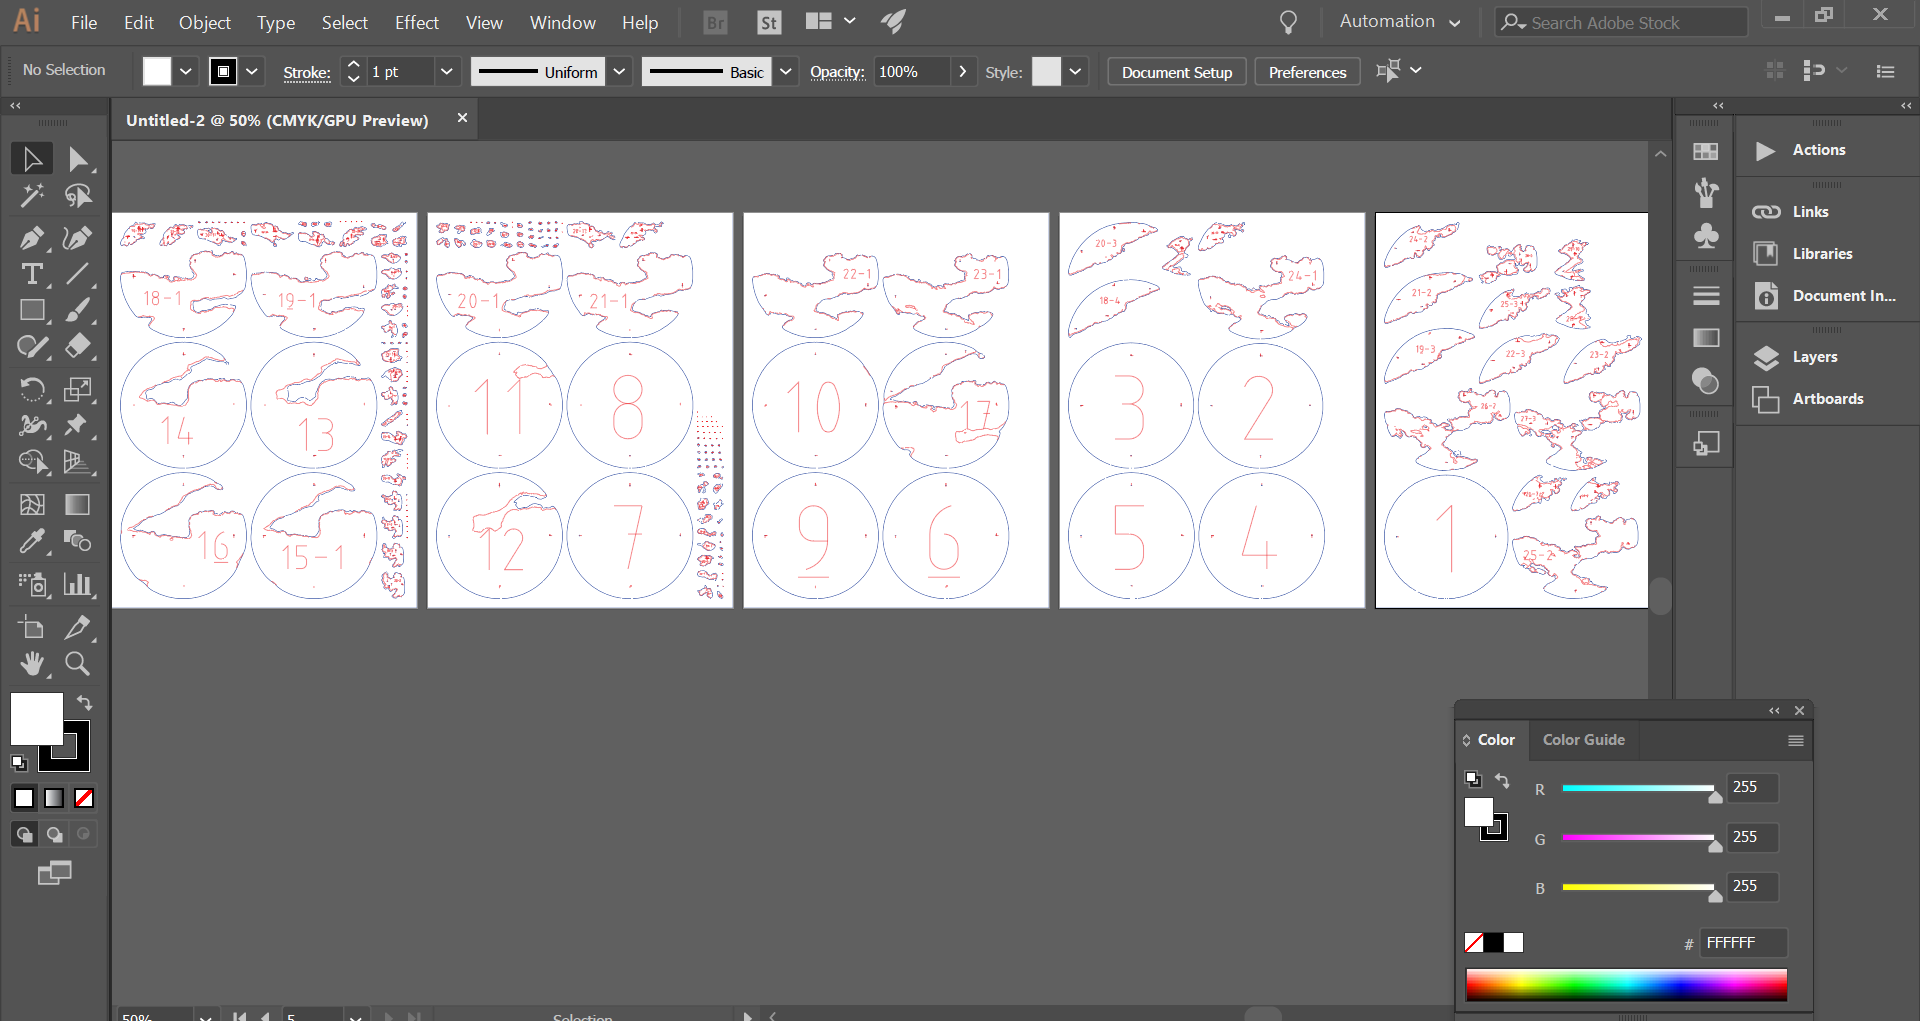Screen dimensions: 1920x1021
Task: Select the Rectangle tool
Action: tap(32, 311)
